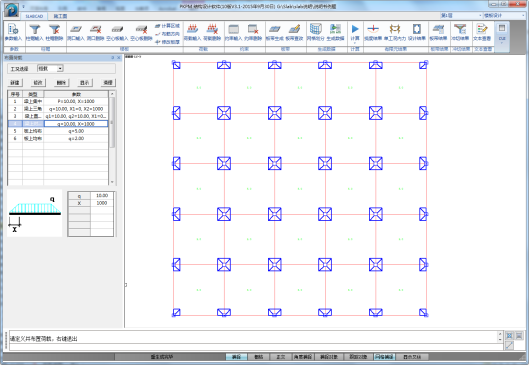The height and width of the screenshot is (365, 530).
Task: Pin or auto-hide the side panel
Action: coord(113,58)
